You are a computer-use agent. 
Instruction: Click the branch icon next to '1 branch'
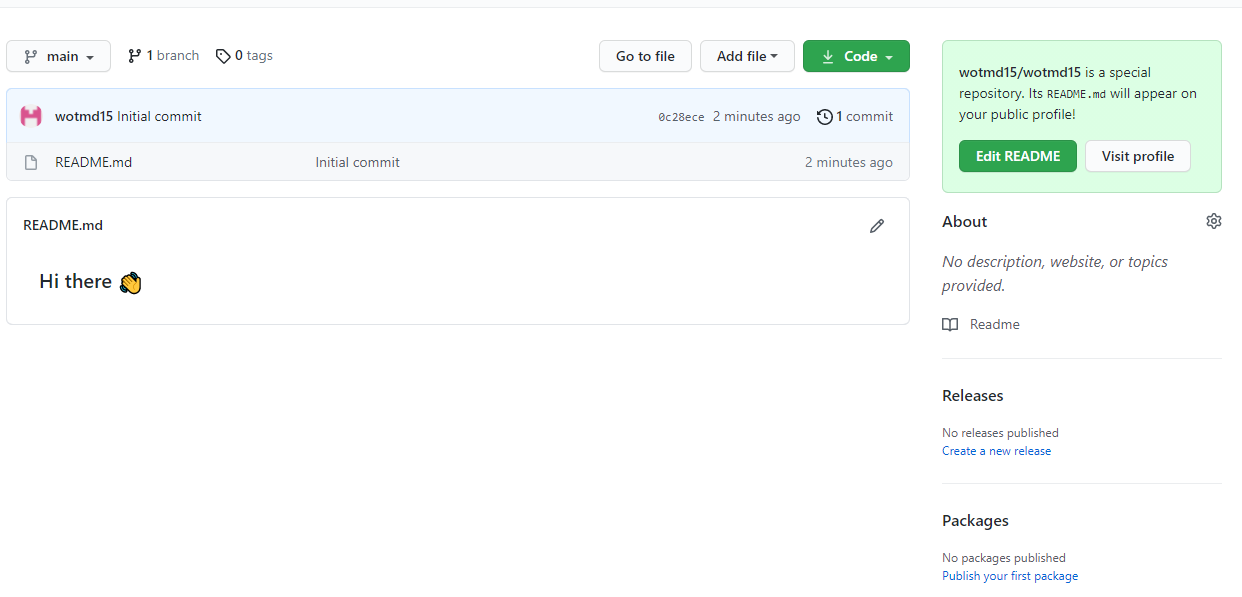[134, 55]
